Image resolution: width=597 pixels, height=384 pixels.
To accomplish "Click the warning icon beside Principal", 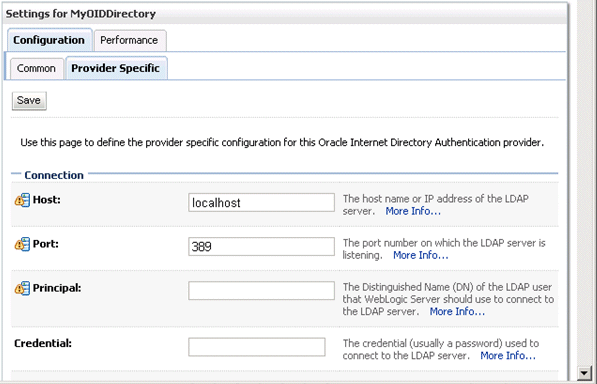I will (22, 288).
